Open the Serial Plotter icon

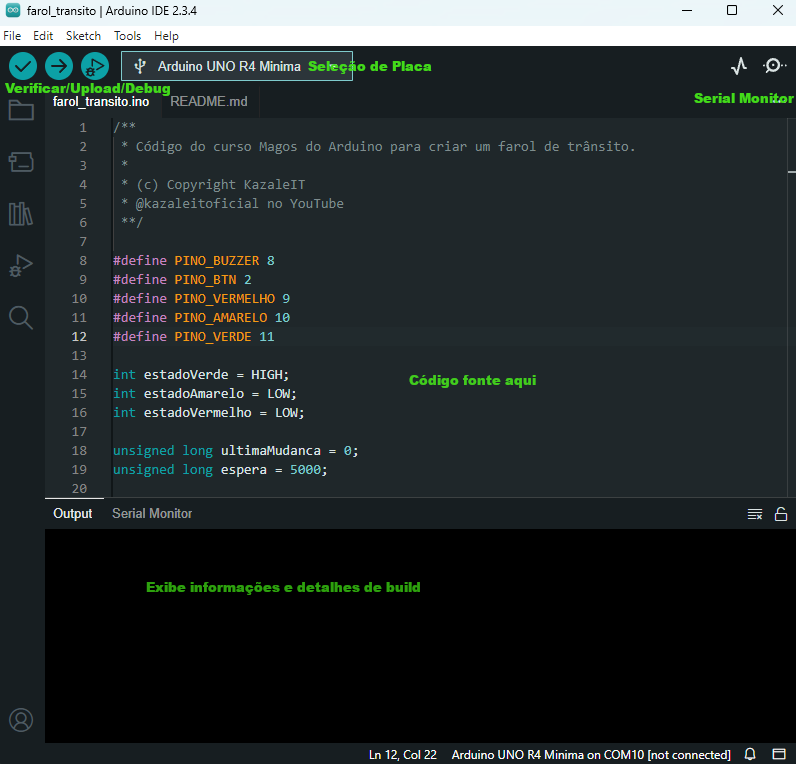click(739, 66)
